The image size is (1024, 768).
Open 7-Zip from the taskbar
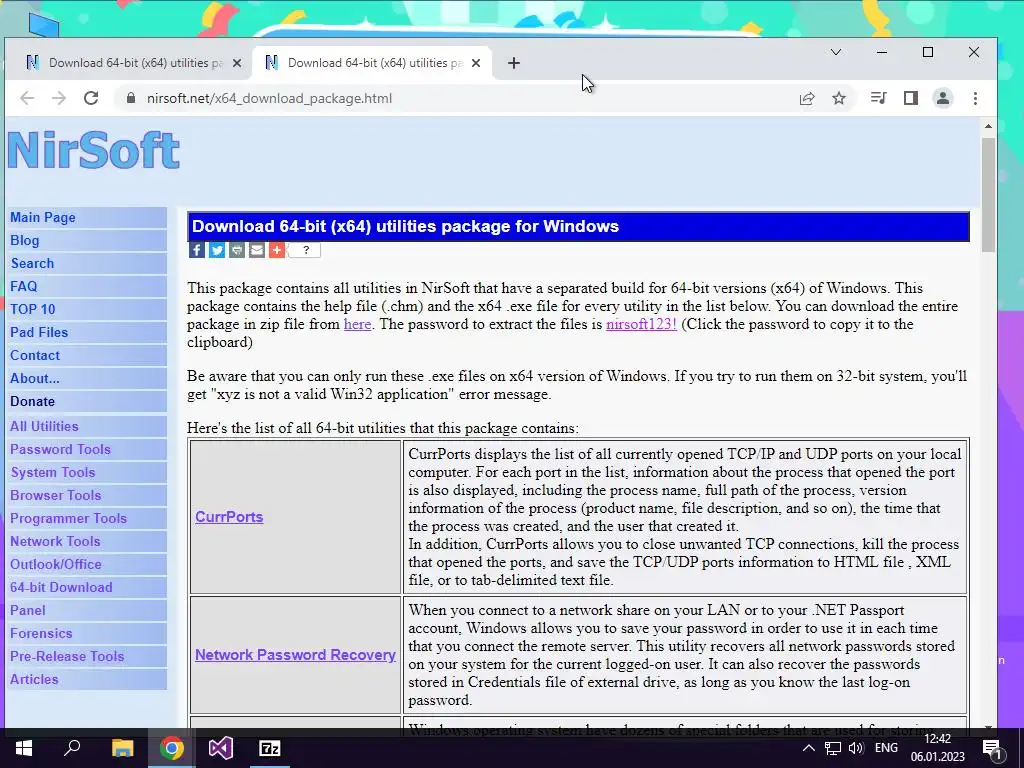(x=270, y=748)
